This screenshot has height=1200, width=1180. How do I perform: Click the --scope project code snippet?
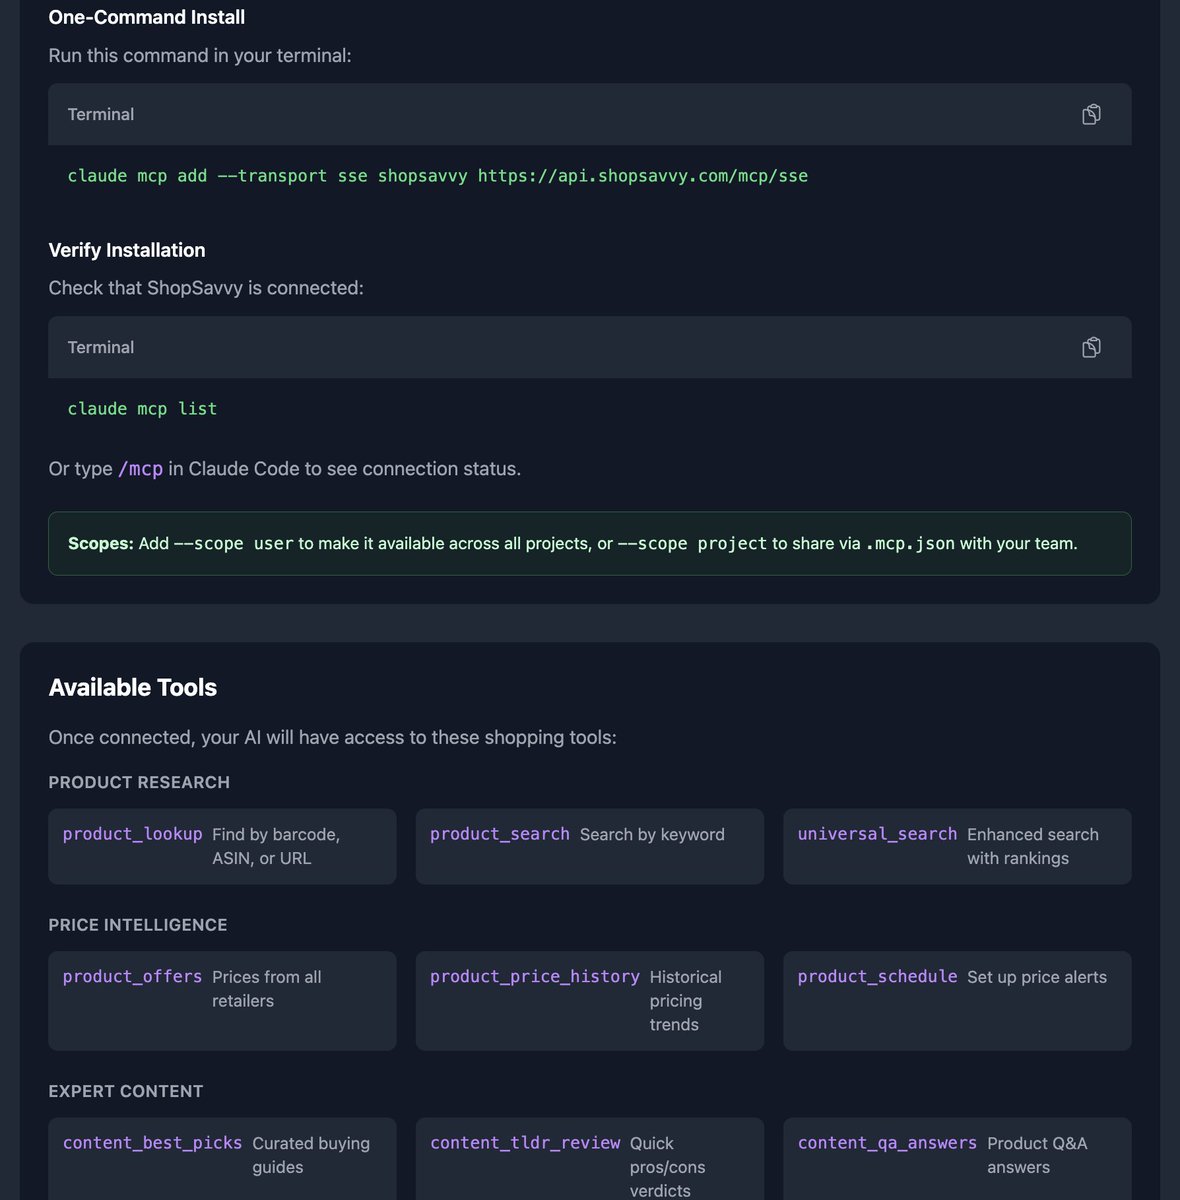(692, 544)
